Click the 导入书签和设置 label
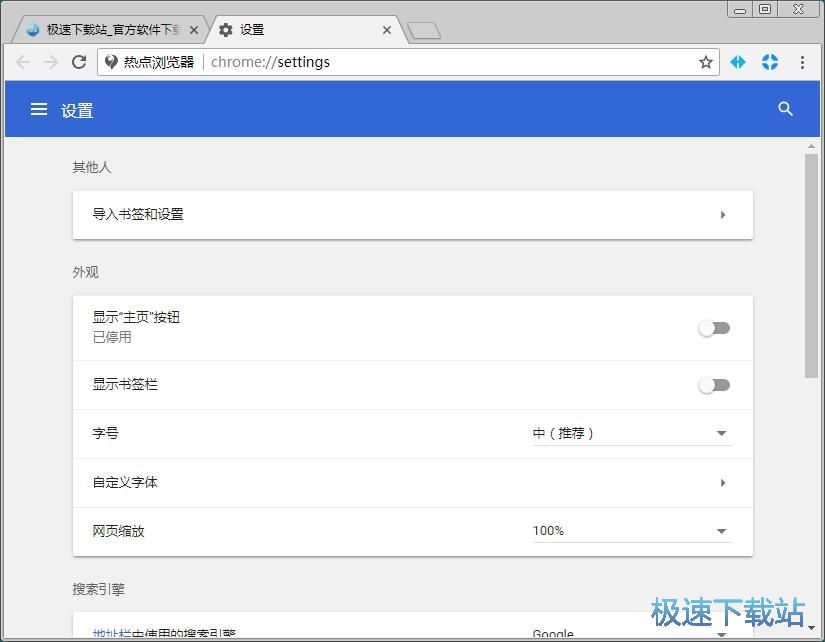825x642 pixels. (x=138, y=214)
